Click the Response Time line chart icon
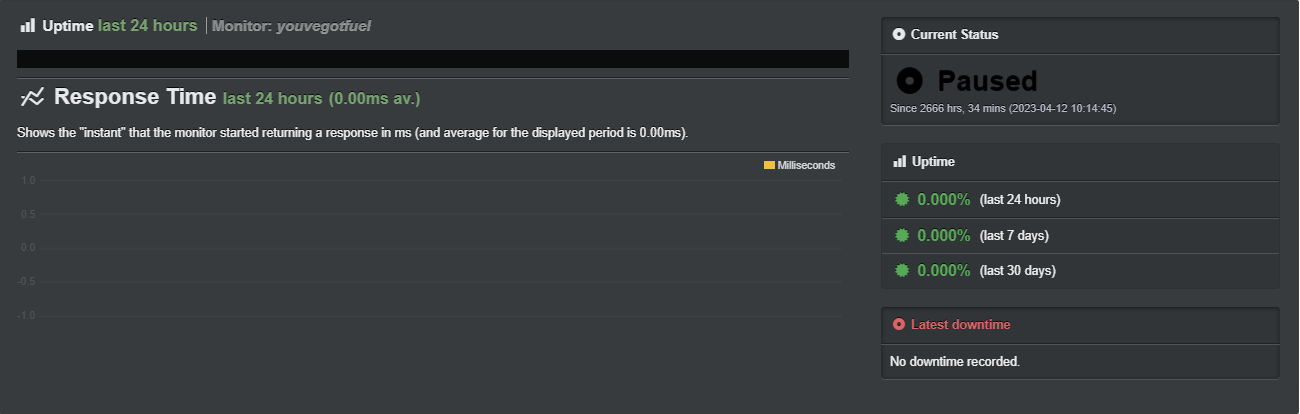The height and width of the screenshot is (414, 1300). (x=32, y=97)
